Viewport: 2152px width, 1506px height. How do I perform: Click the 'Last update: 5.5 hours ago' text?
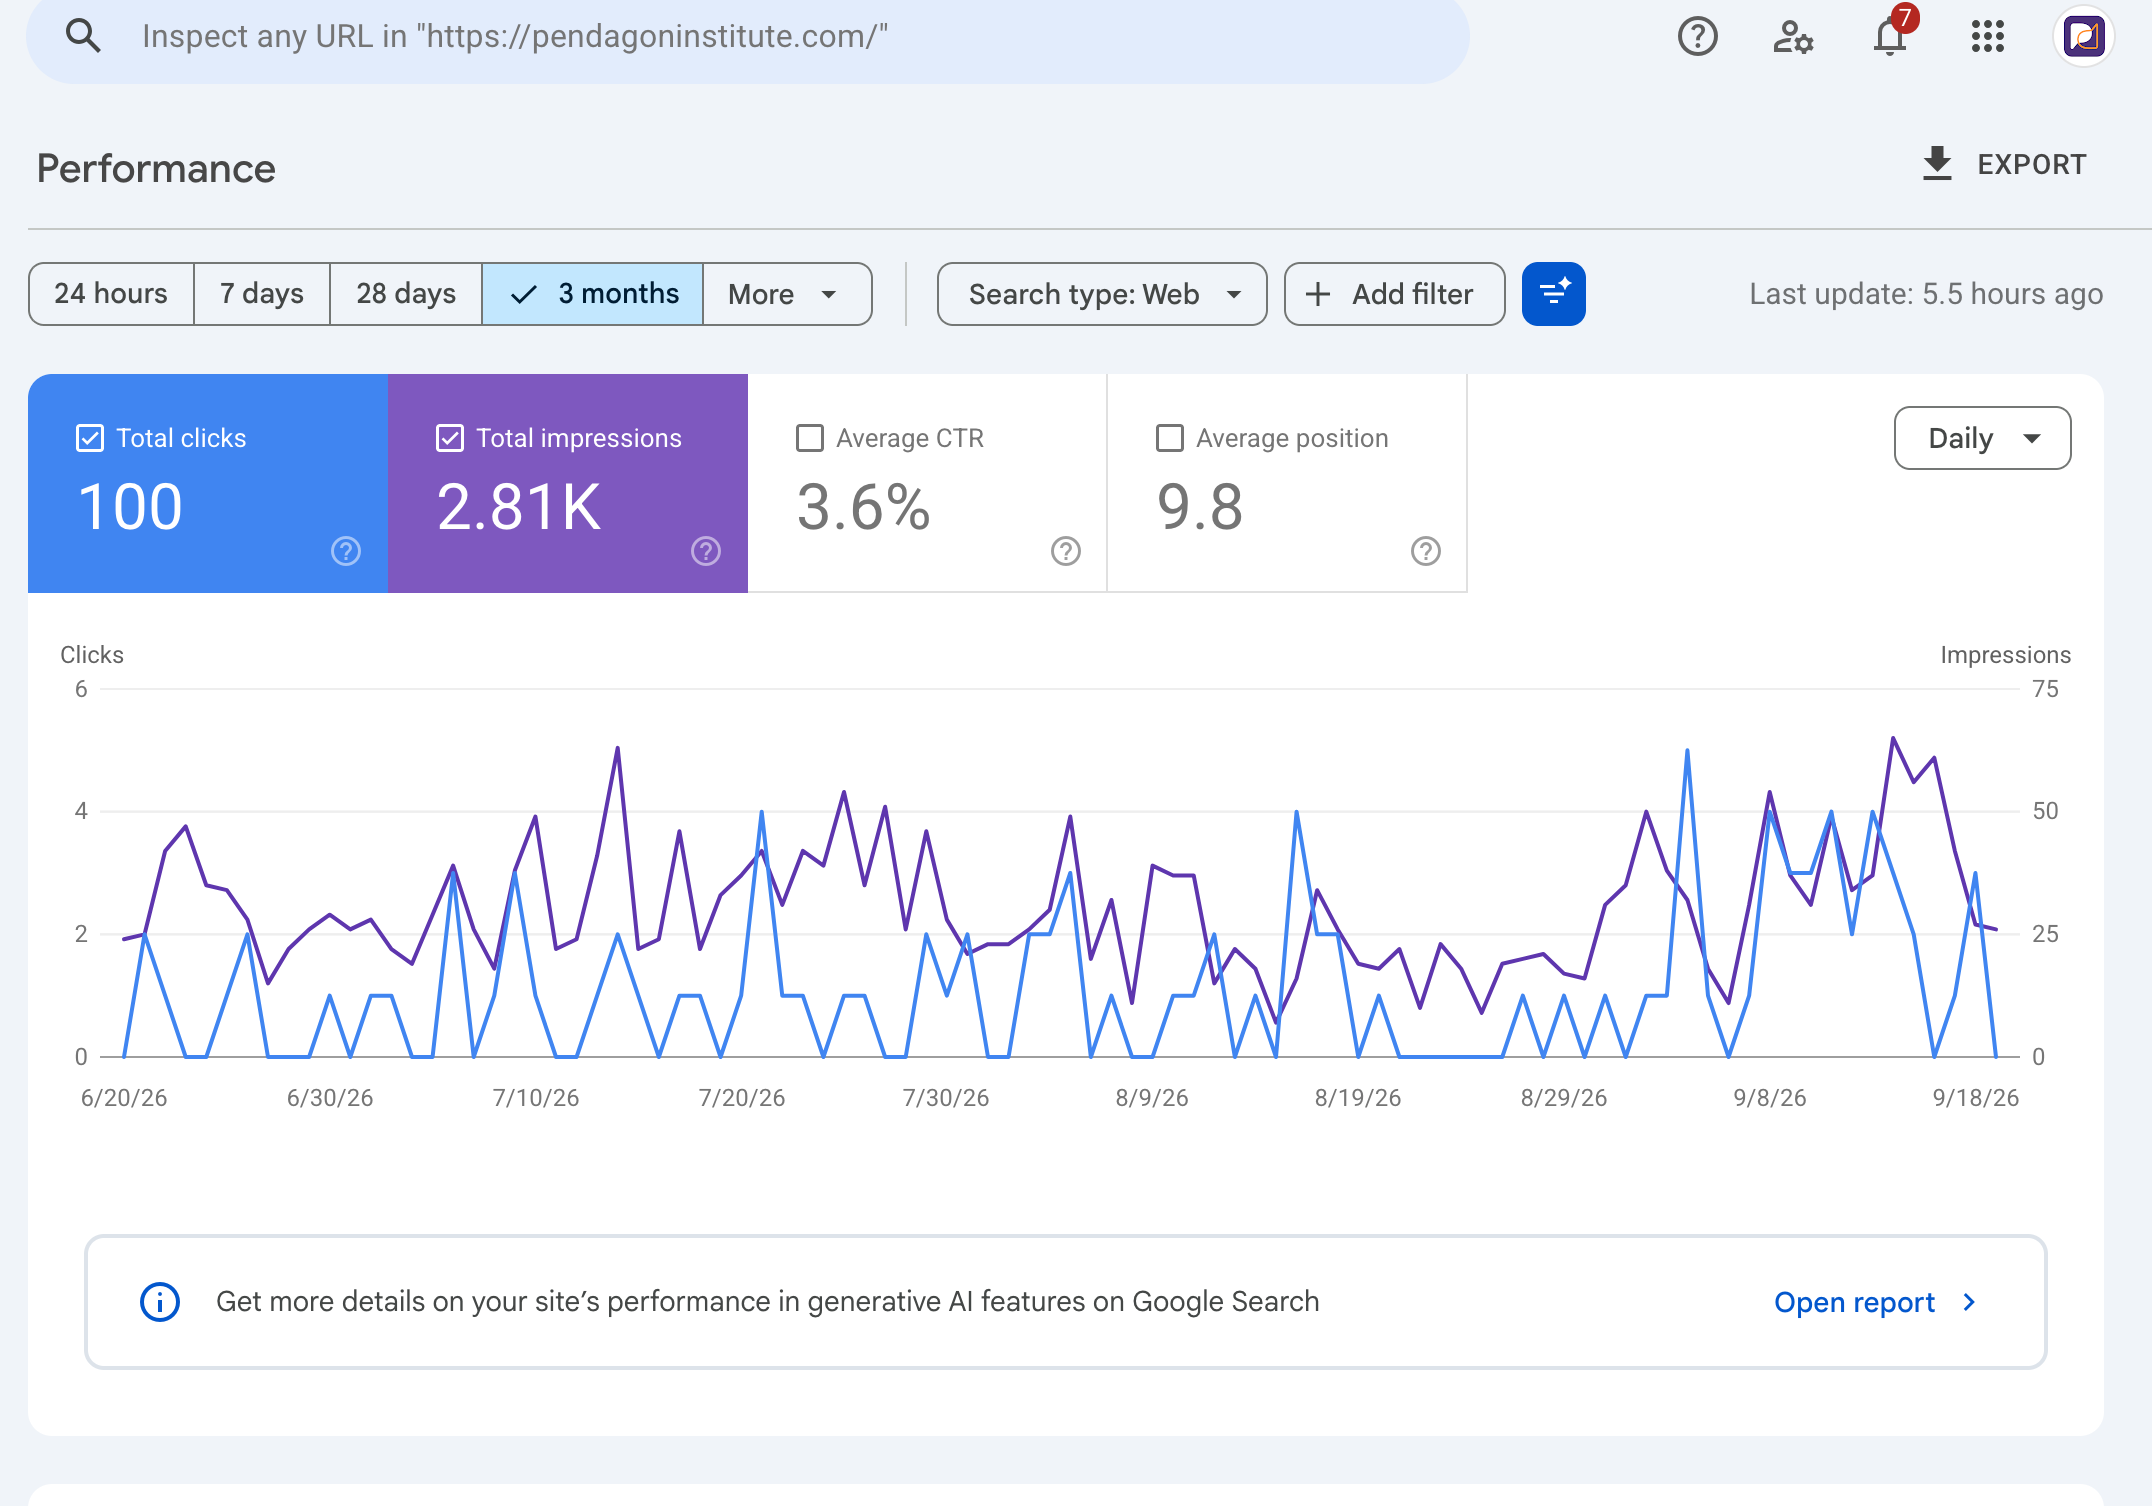tap(1926, 294)
